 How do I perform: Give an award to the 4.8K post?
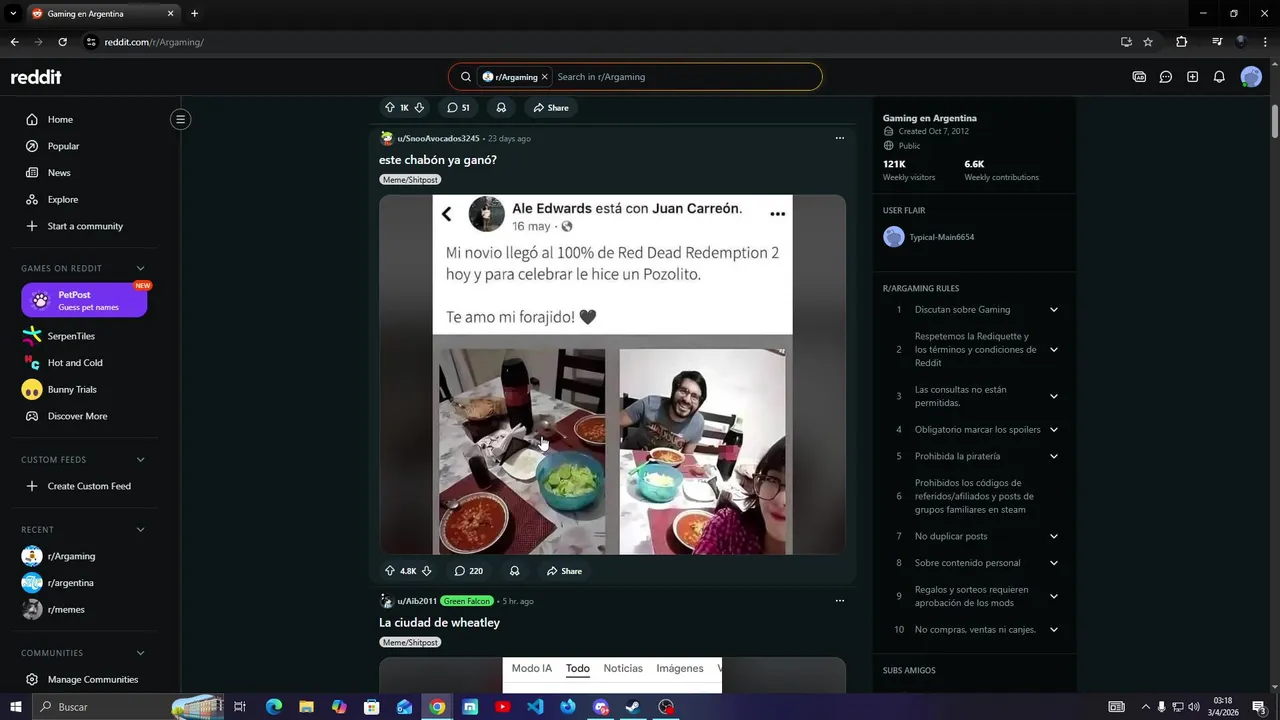tap(514, 571)
